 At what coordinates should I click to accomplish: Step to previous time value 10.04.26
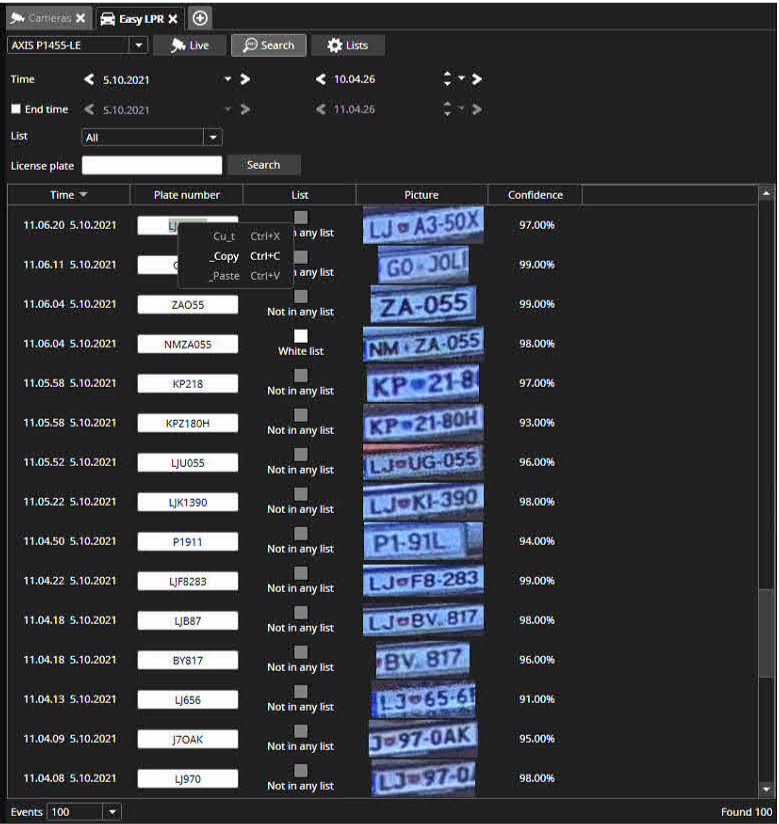(321, 79)
